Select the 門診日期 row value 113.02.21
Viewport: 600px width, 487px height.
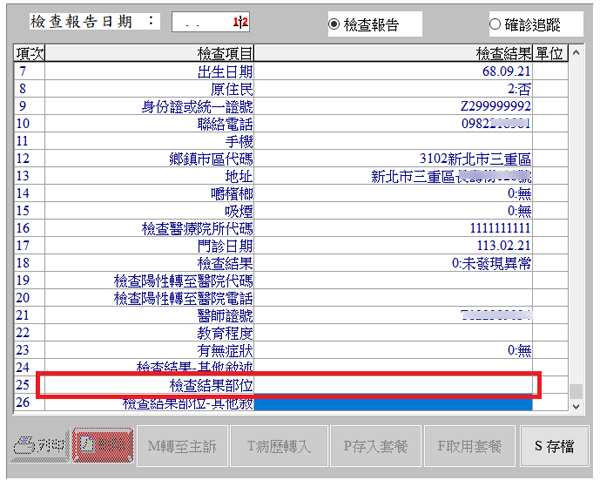pos(395,246)
